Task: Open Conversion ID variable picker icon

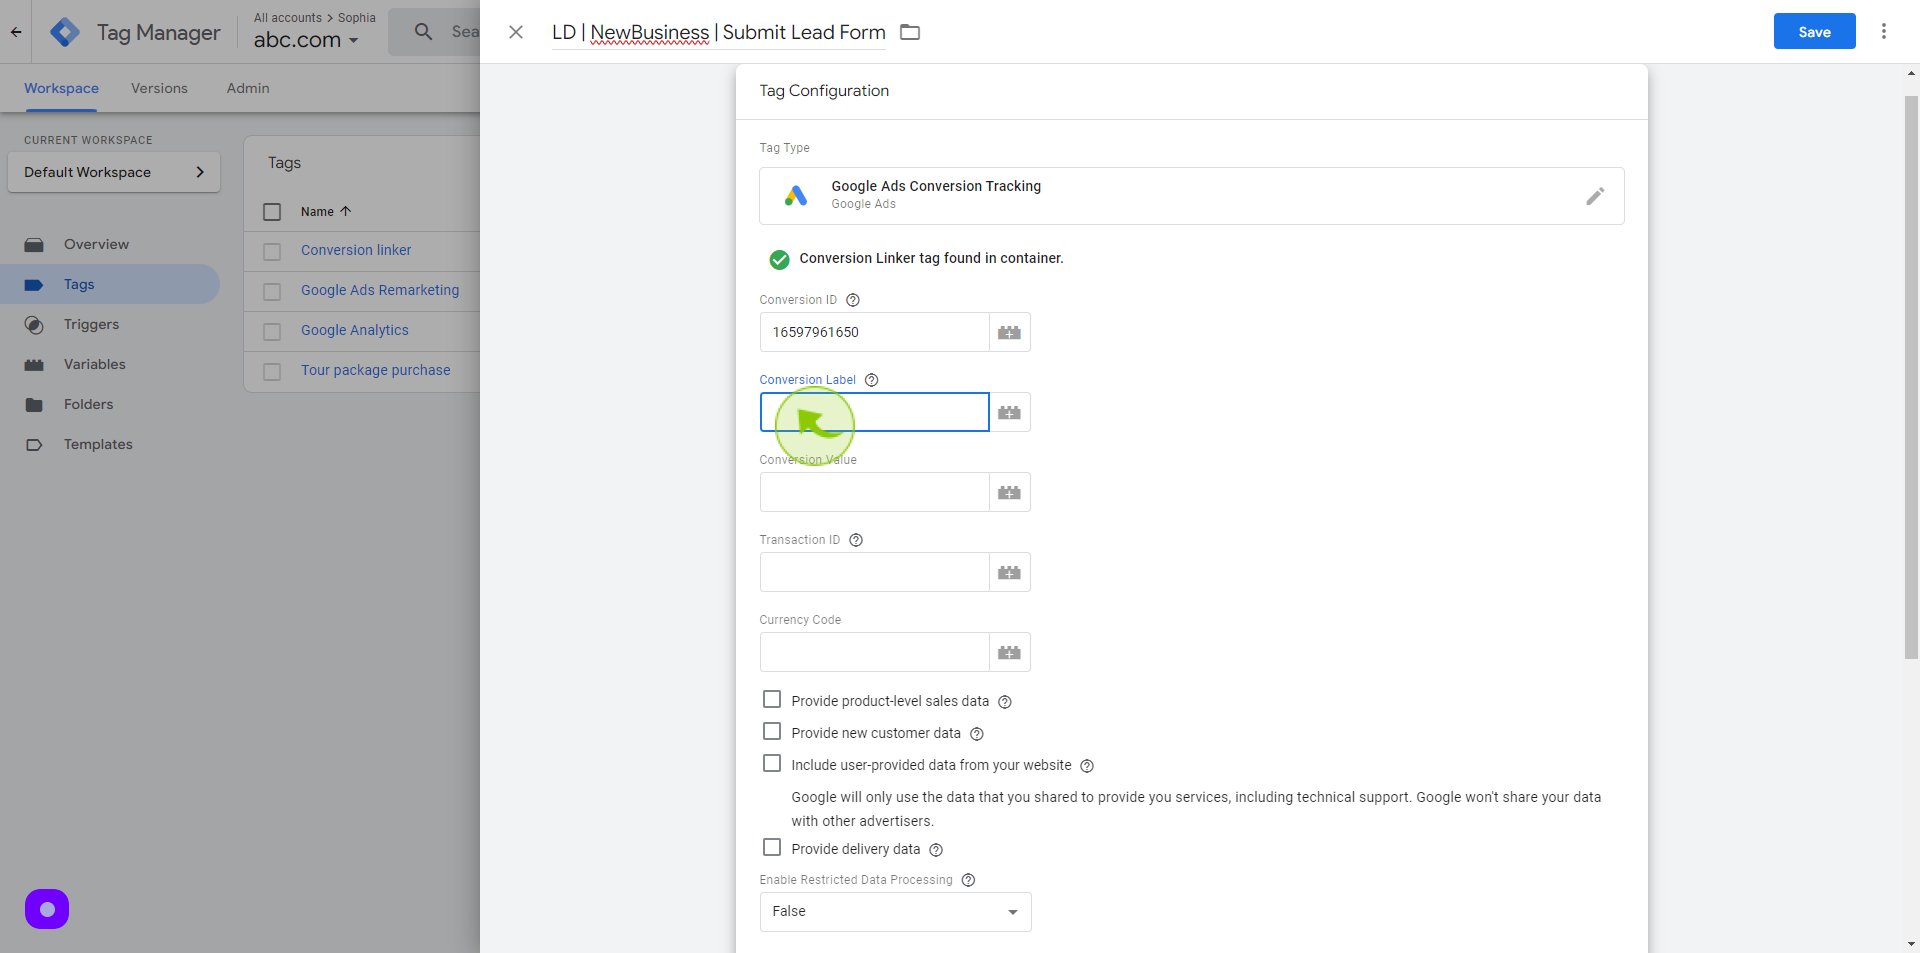Action: point(1010,332)
